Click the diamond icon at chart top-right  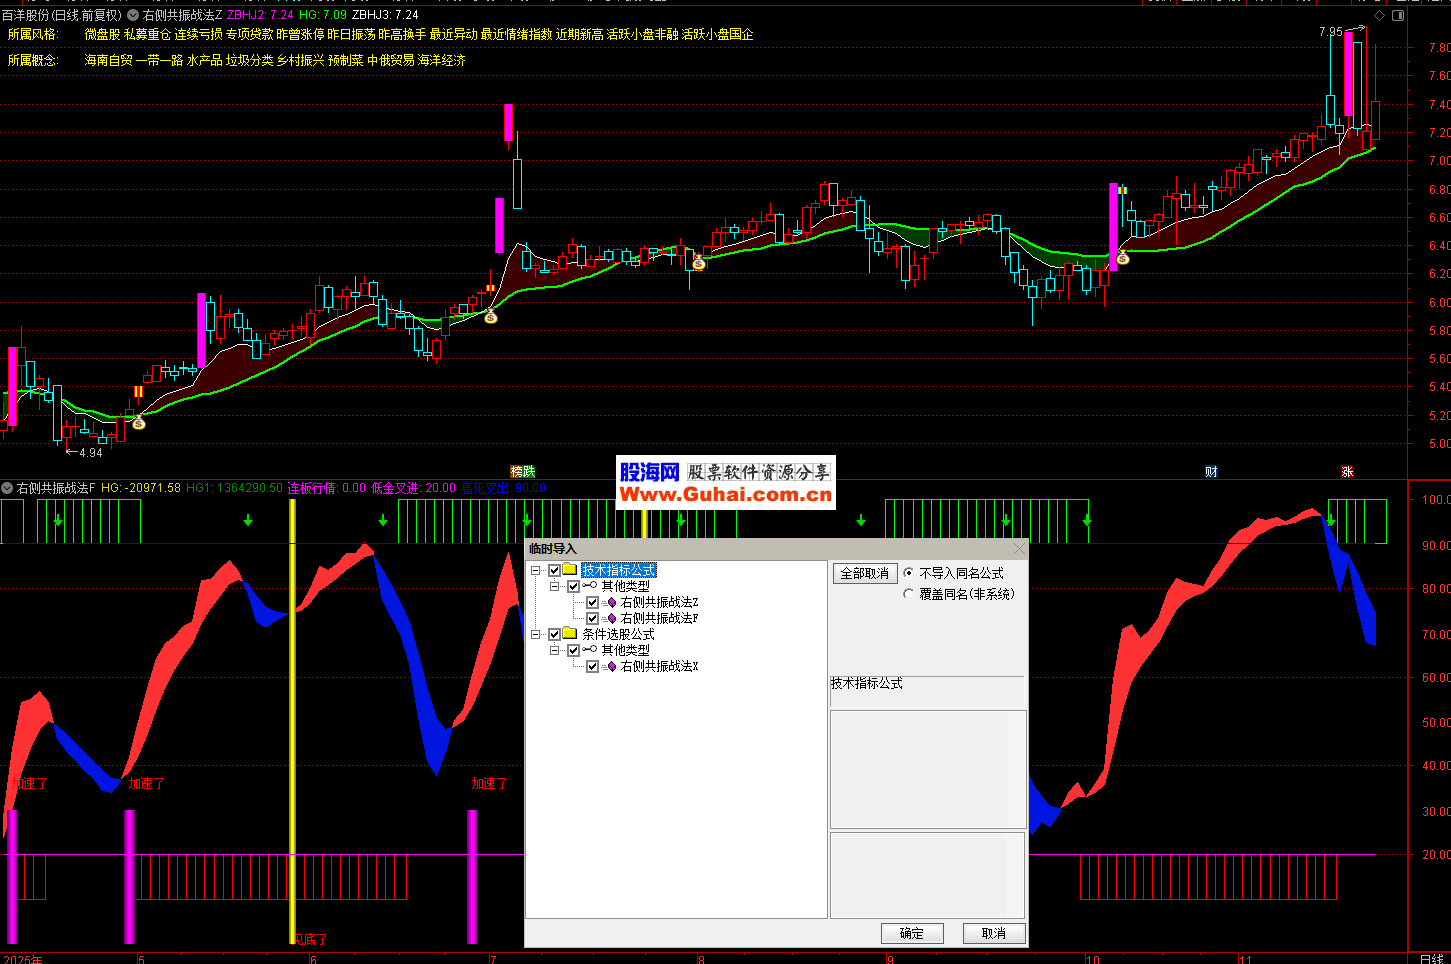pos(1380,16)
